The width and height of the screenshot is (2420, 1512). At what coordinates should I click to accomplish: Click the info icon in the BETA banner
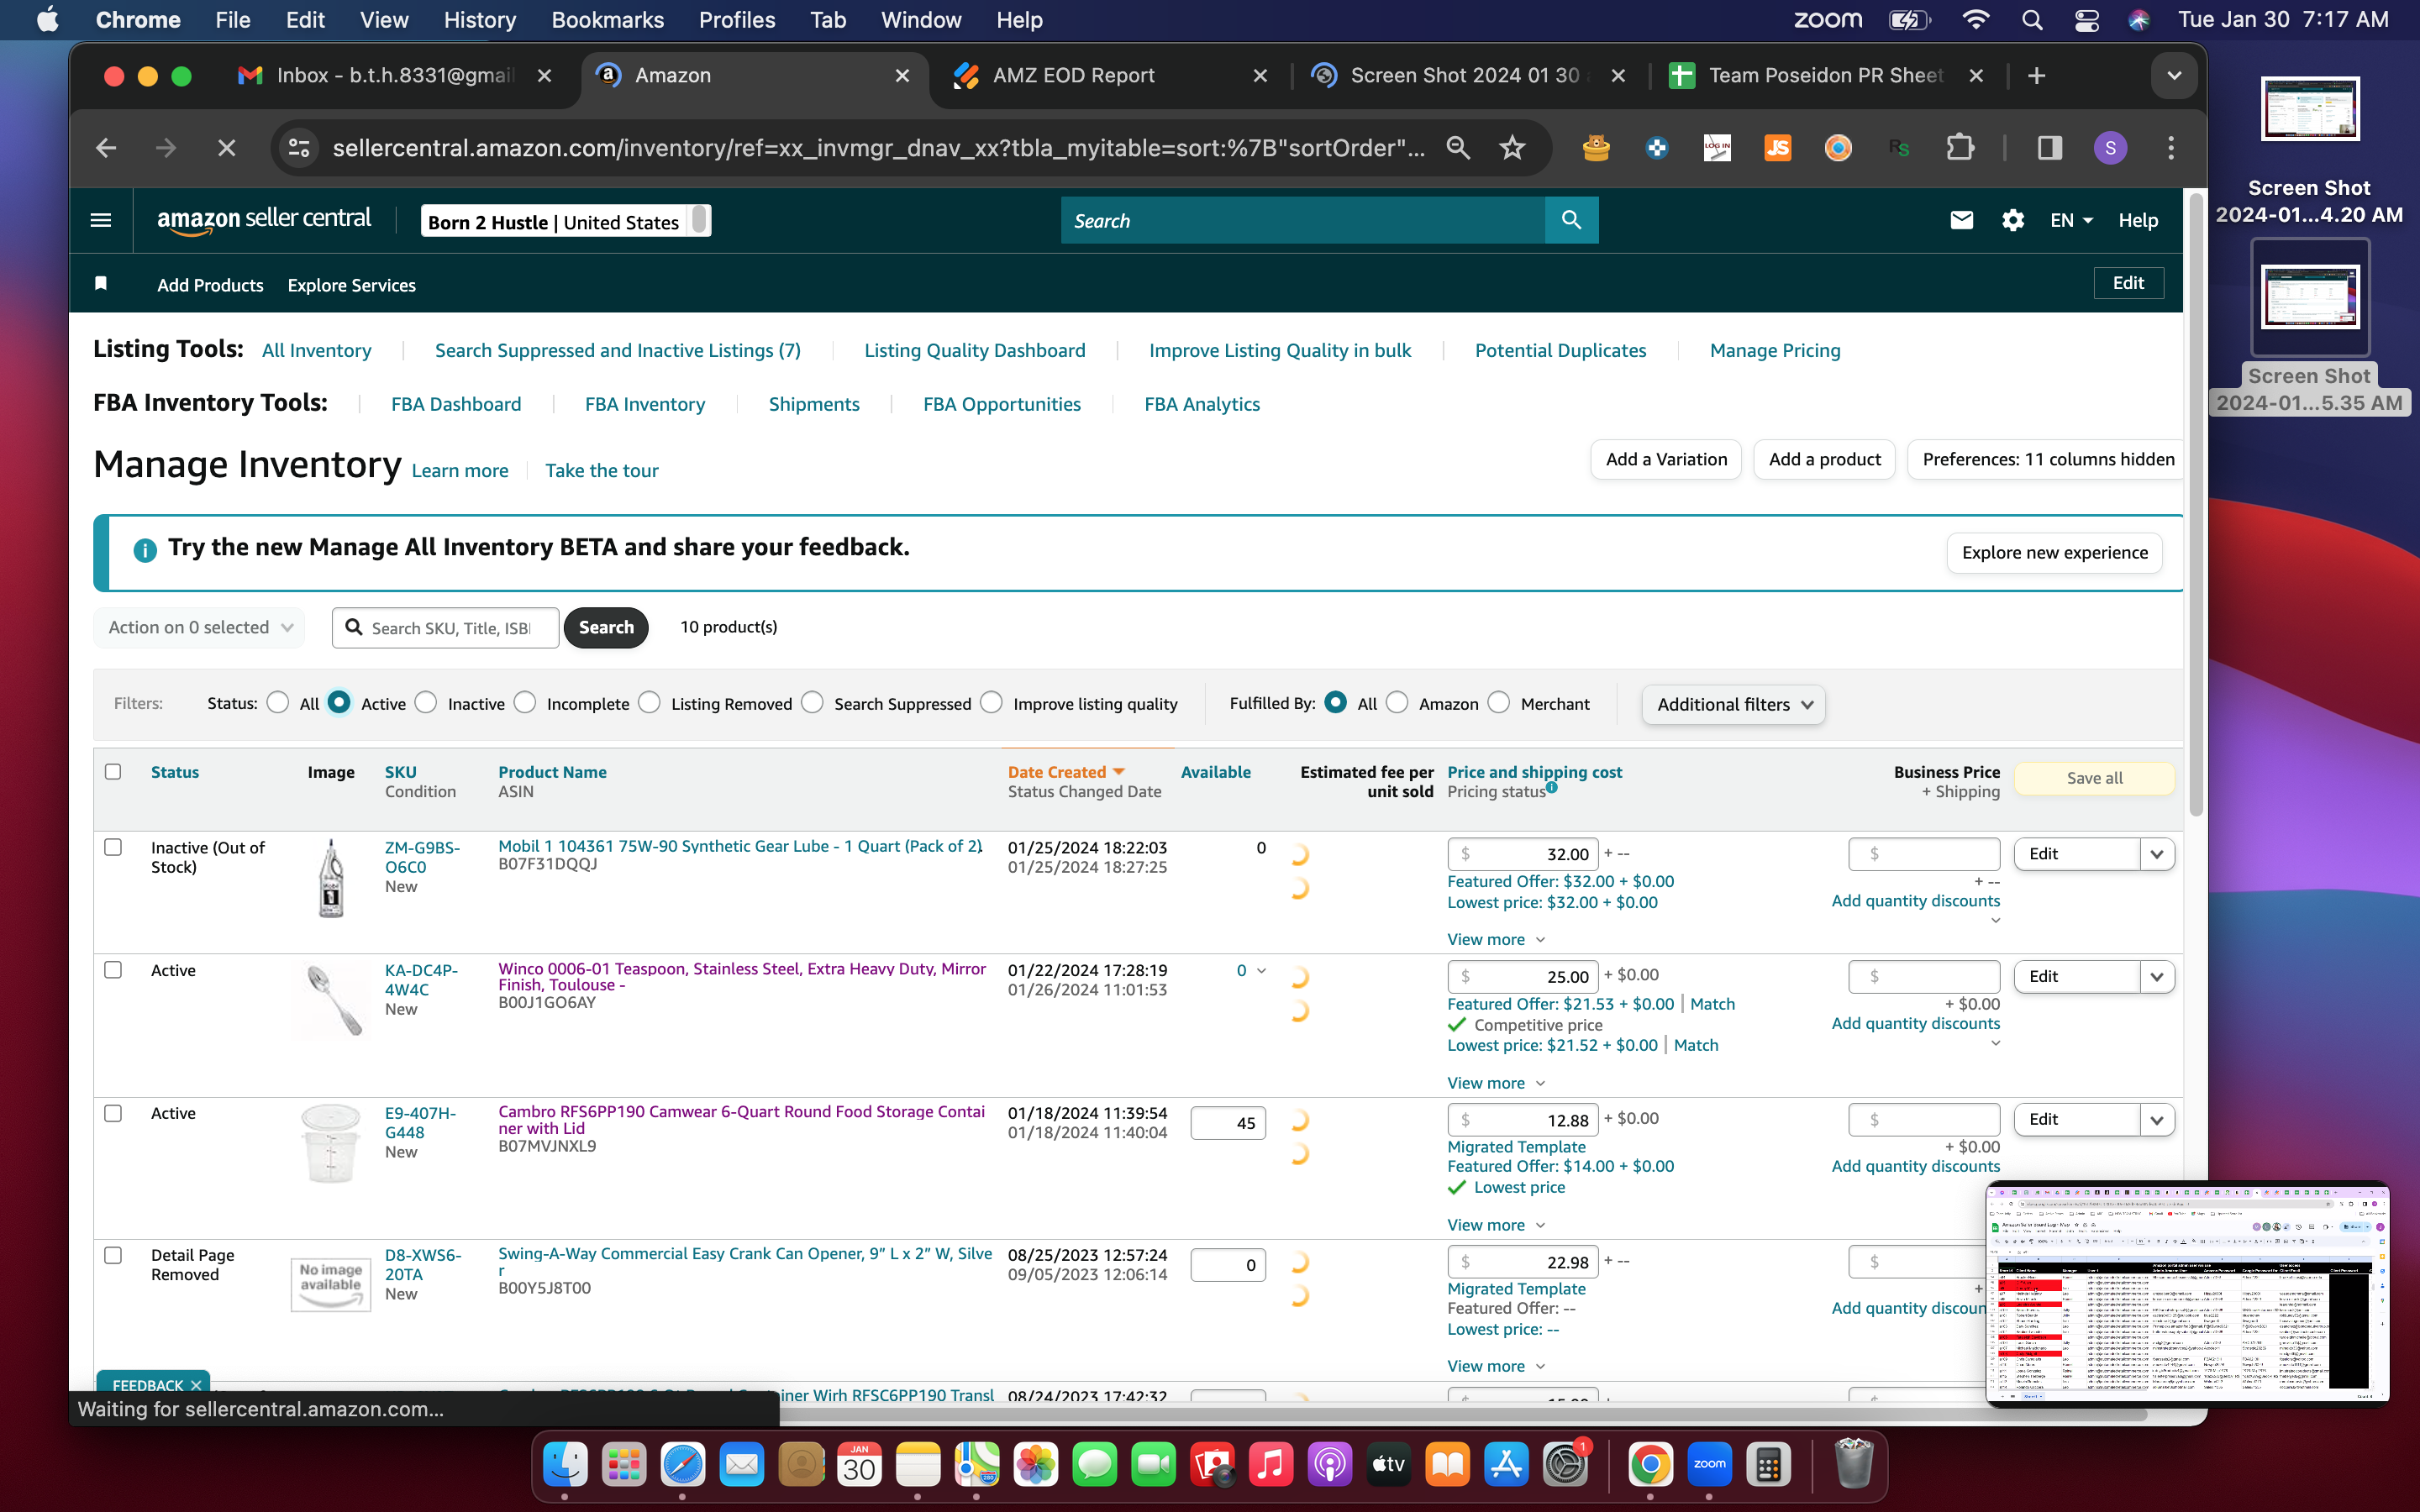(145, 550)
